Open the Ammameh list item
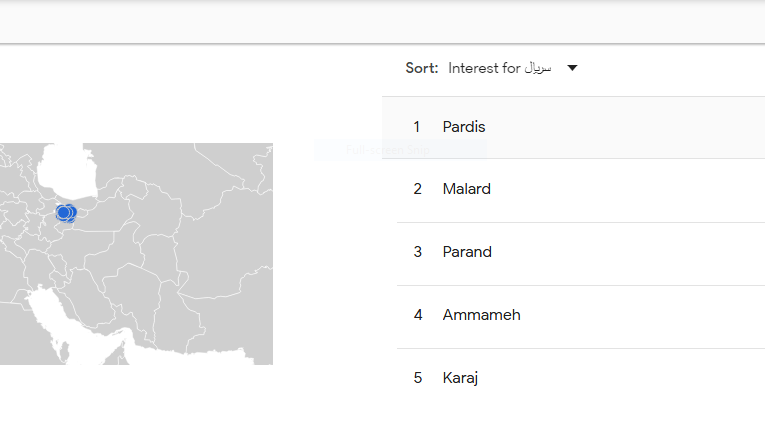 tap(481, 315)
